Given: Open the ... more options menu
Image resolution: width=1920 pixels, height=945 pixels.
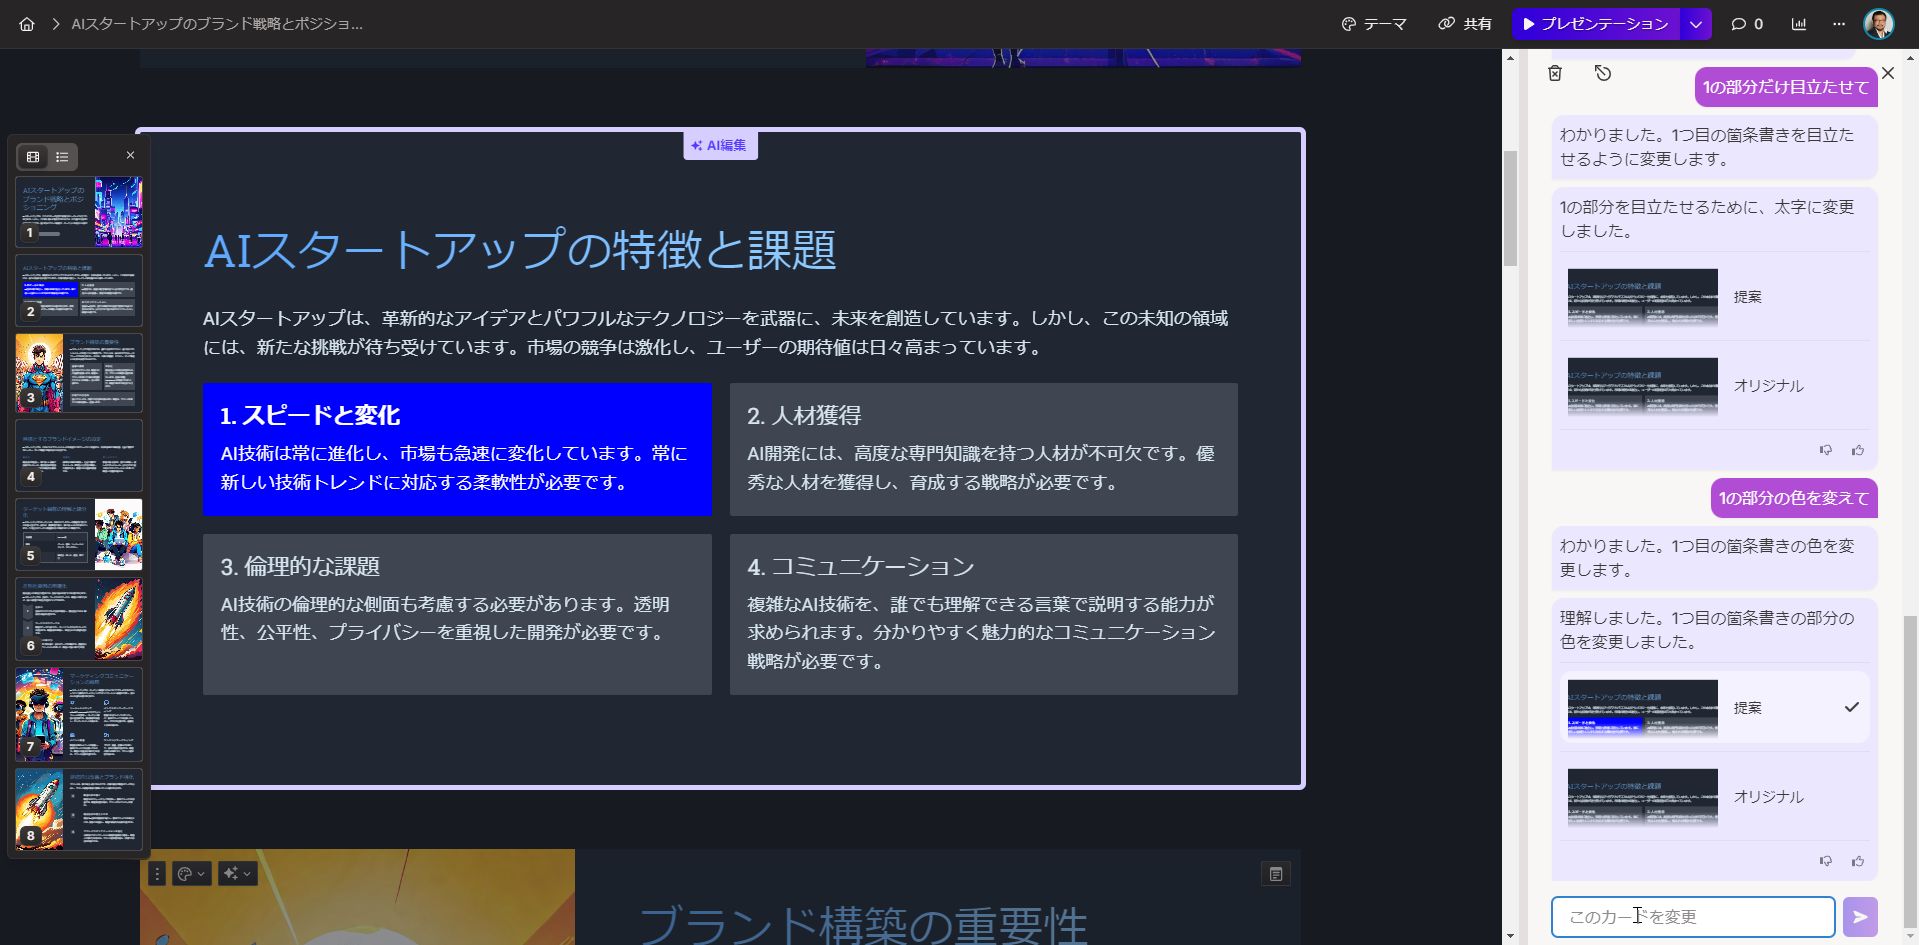Looking at the screenshot, I should (1838, 23).
